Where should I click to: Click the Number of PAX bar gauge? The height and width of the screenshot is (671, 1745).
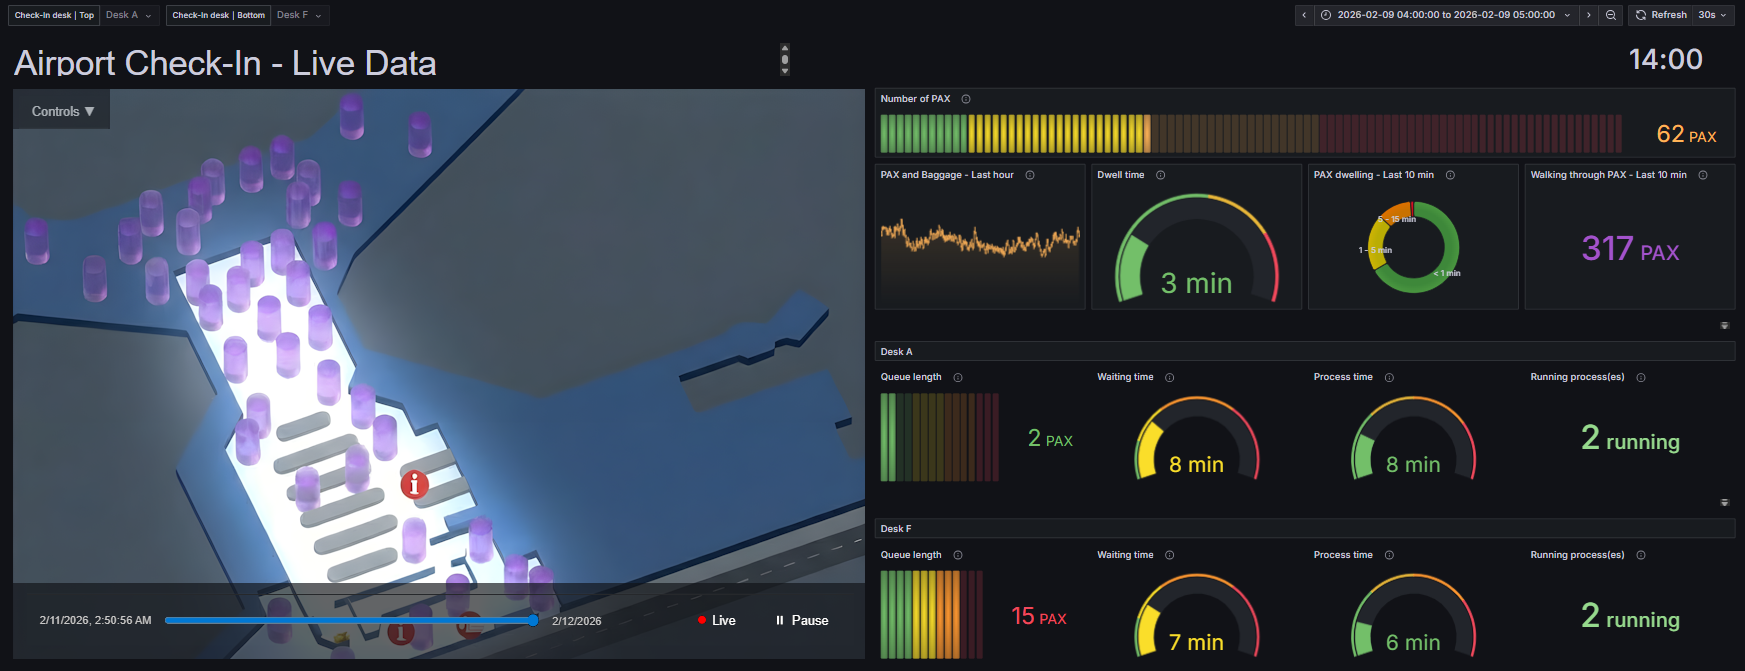(1251, 133)
